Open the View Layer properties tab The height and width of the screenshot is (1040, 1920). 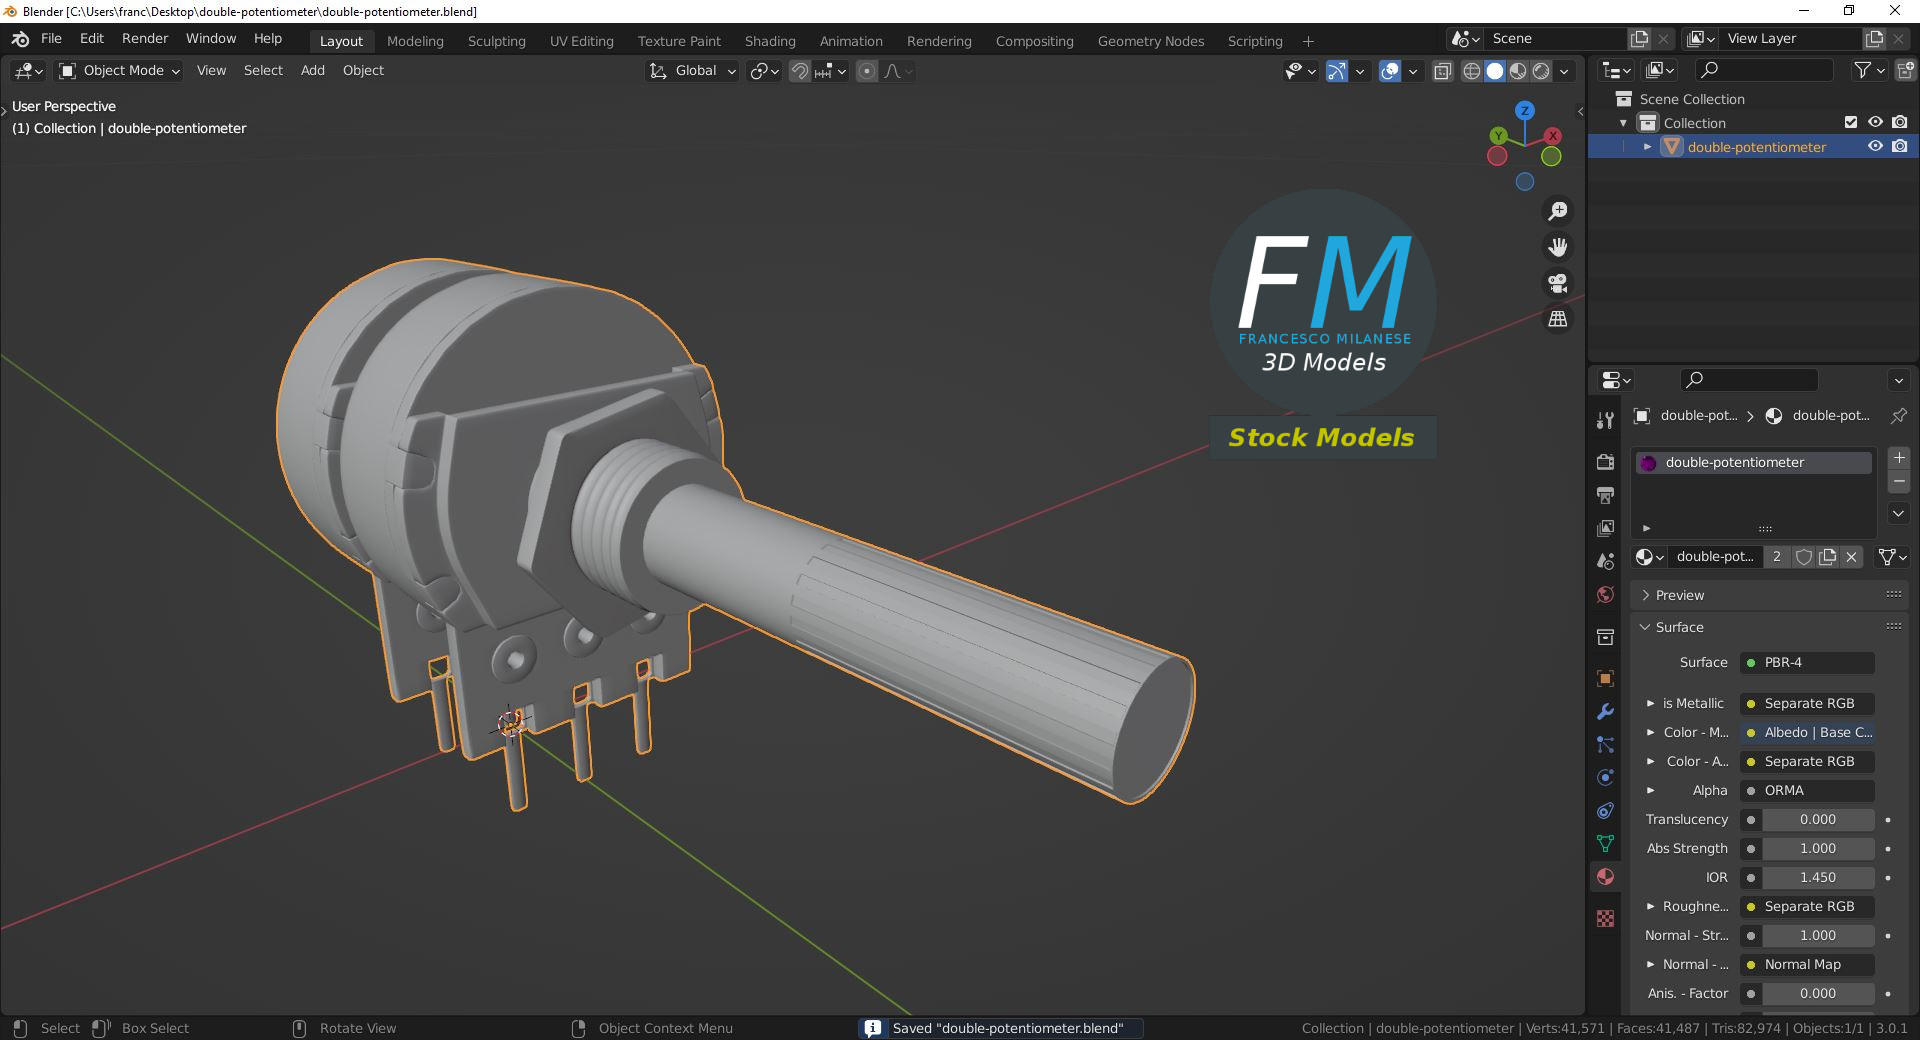1605,528
